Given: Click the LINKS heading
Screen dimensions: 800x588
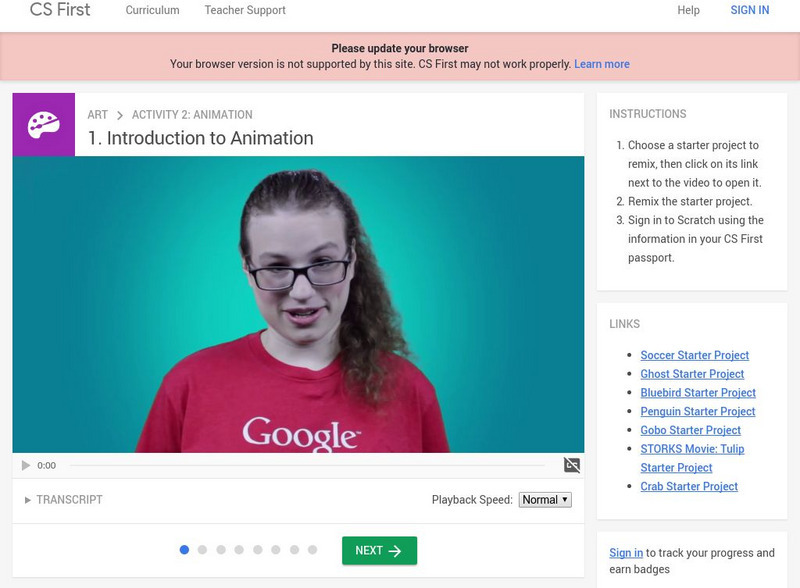Looking at the screenshot, I should click(x=624, y=324).
